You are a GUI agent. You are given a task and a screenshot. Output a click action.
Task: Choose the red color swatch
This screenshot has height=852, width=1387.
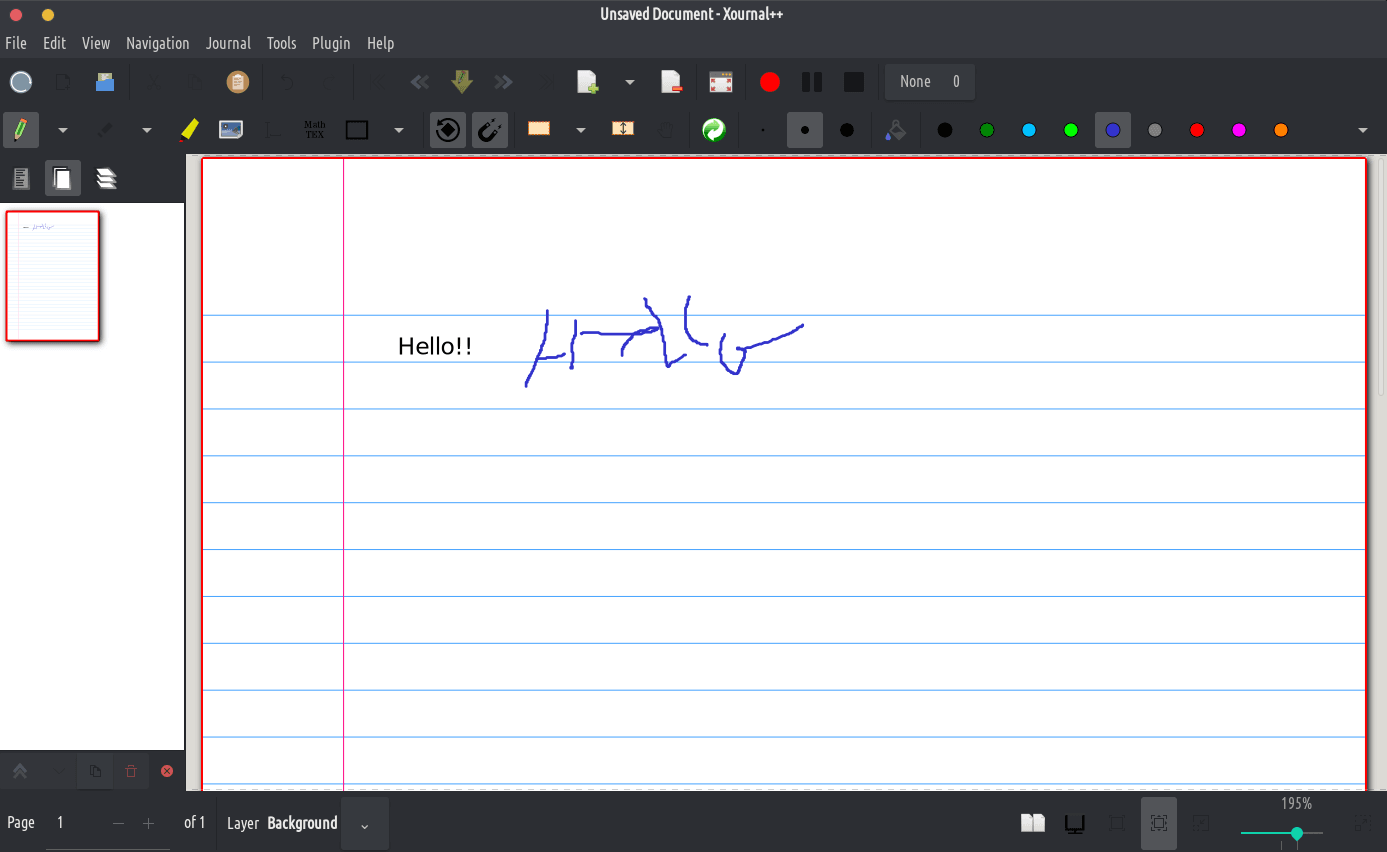pyautogui.click(x=1197, y=130)
